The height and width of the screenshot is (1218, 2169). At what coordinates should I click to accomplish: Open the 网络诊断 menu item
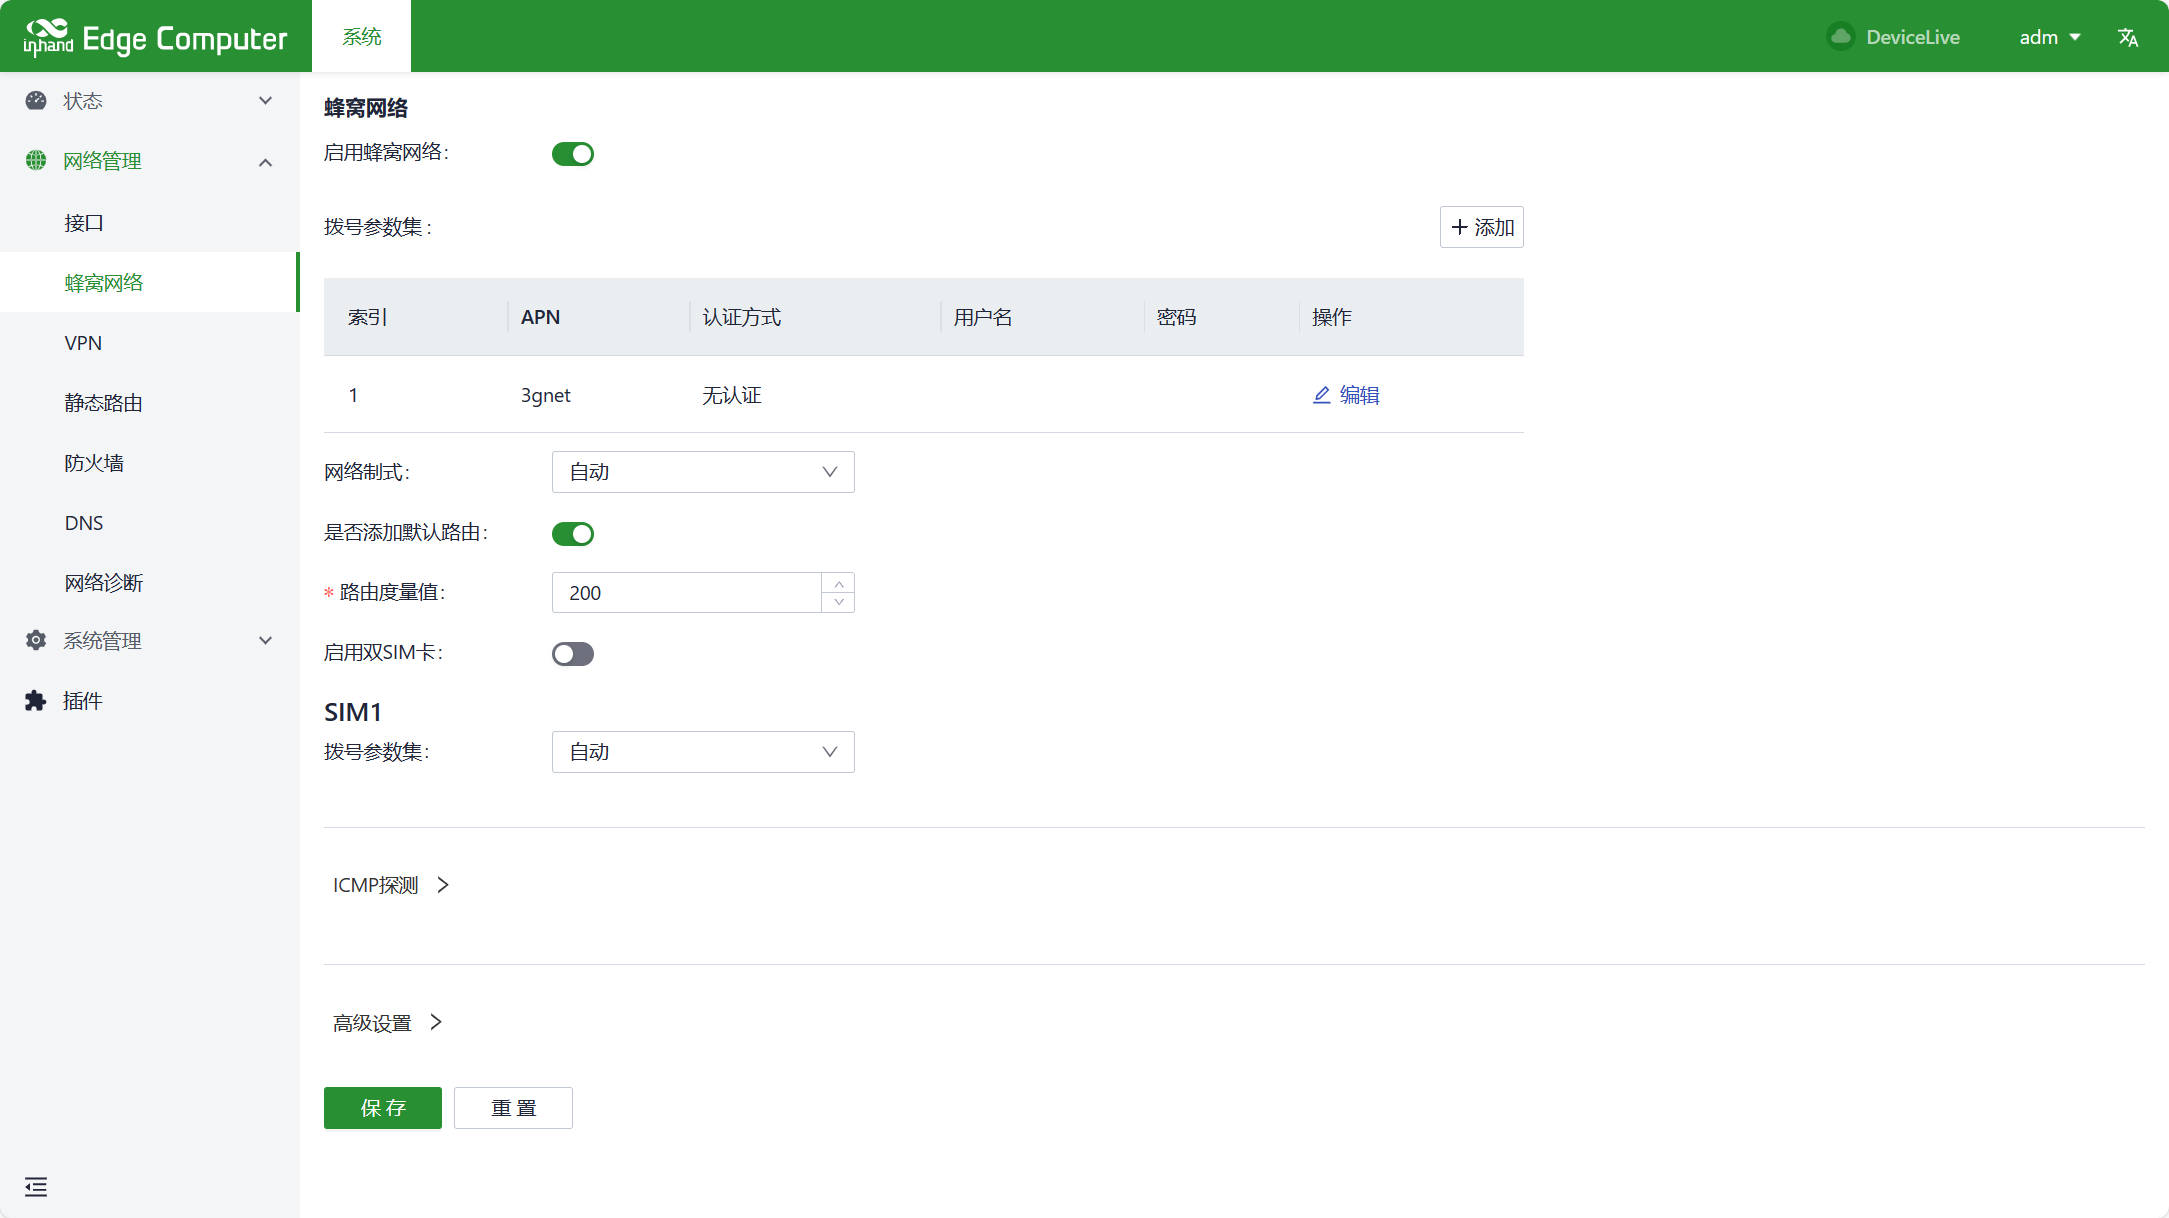pyautogui.click(x=150, y=582)
